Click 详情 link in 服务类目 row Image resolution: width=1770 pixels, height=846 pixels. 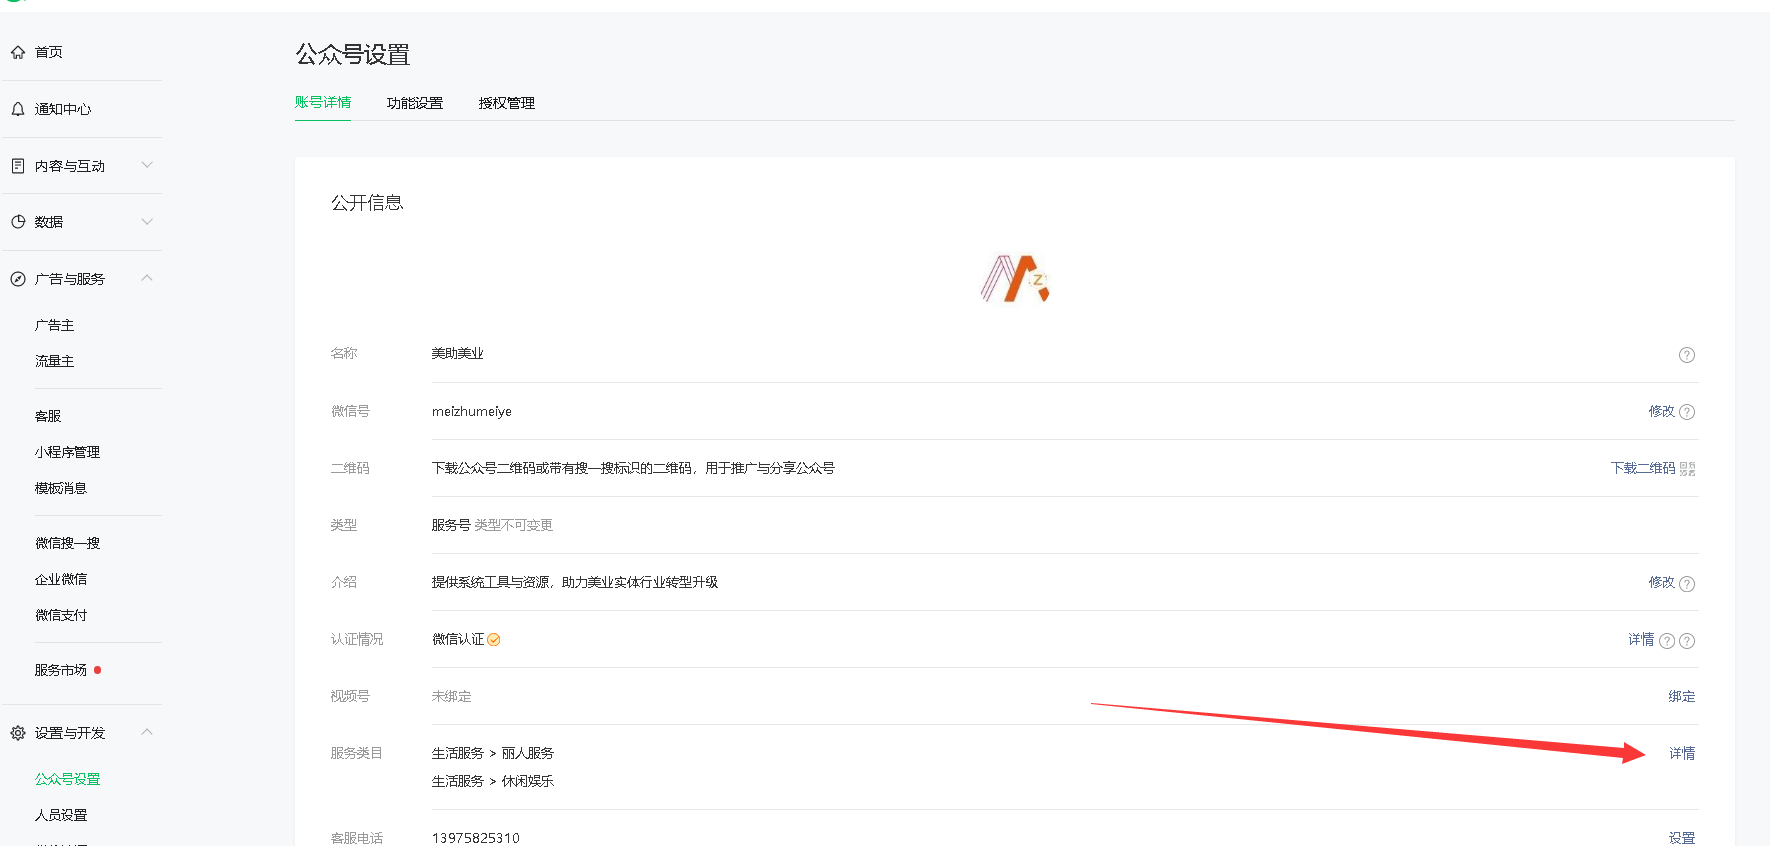(x=1682, y=753)
